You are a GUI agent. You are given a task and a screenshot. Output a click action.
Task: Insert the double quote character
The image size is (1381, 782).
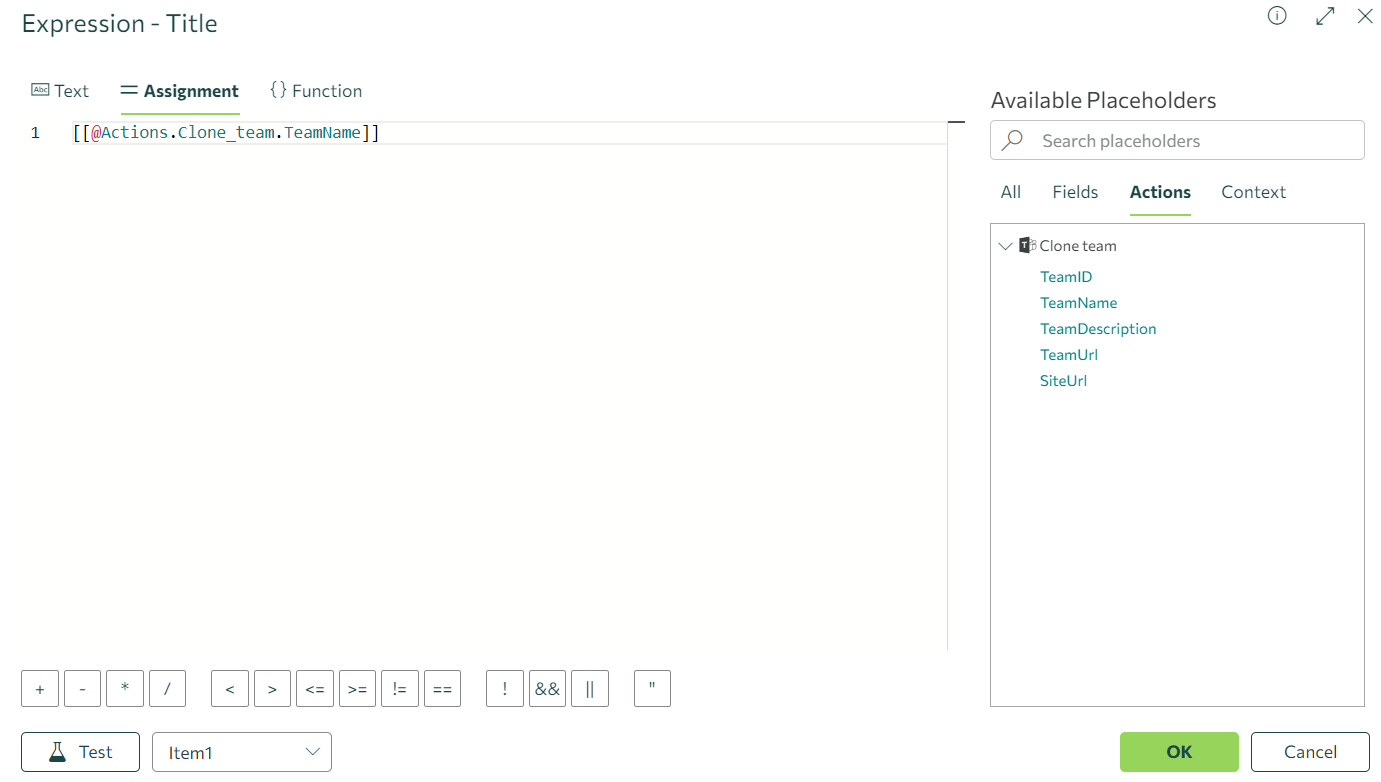point(652,689)
